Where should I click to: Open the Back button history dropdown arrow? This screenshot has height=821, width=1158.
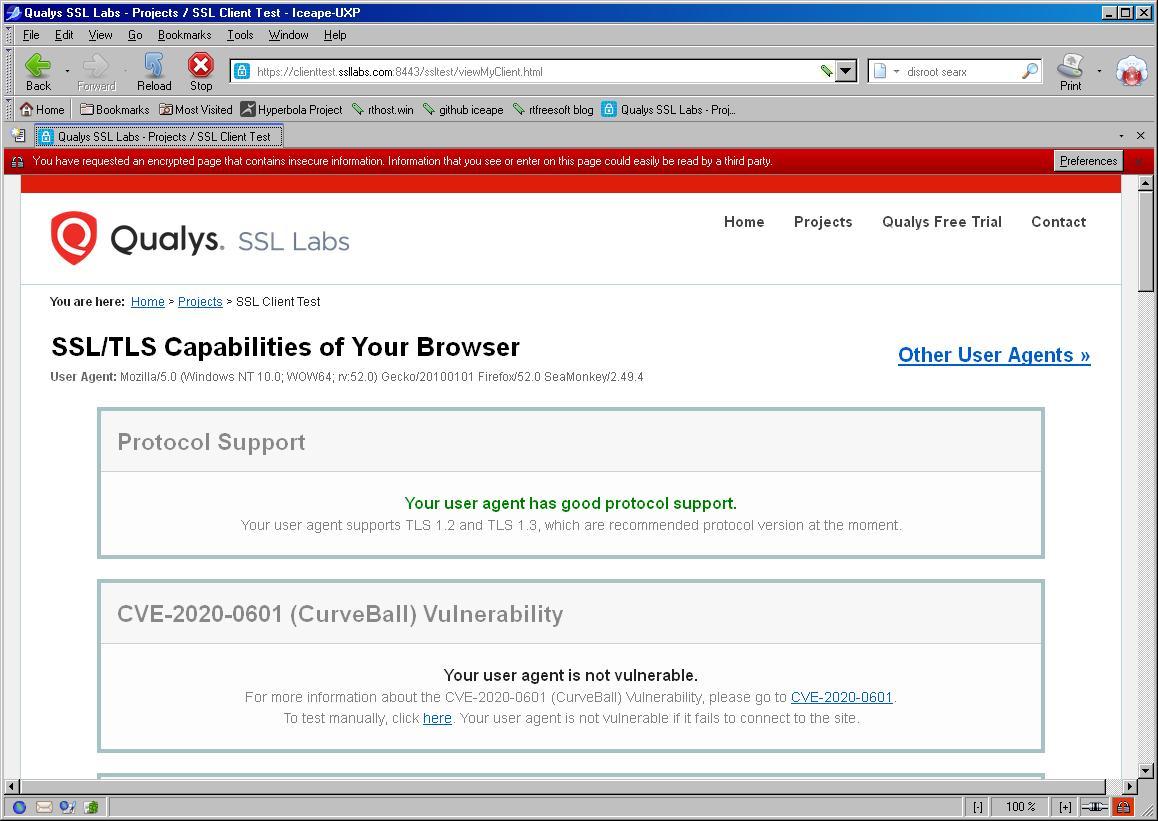[66, 72]
